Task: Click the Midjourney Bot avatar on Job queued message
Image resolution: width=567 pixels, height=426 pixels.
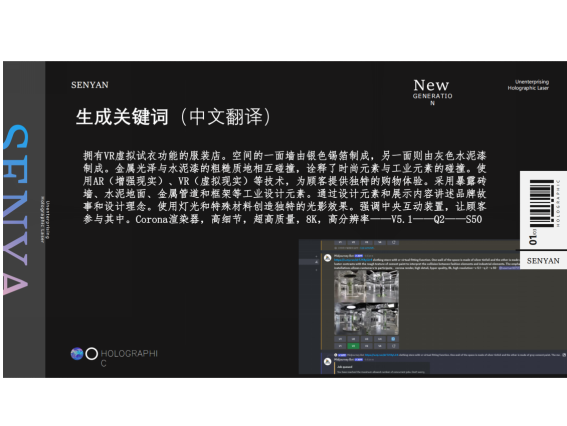Action: coord(327,362)
